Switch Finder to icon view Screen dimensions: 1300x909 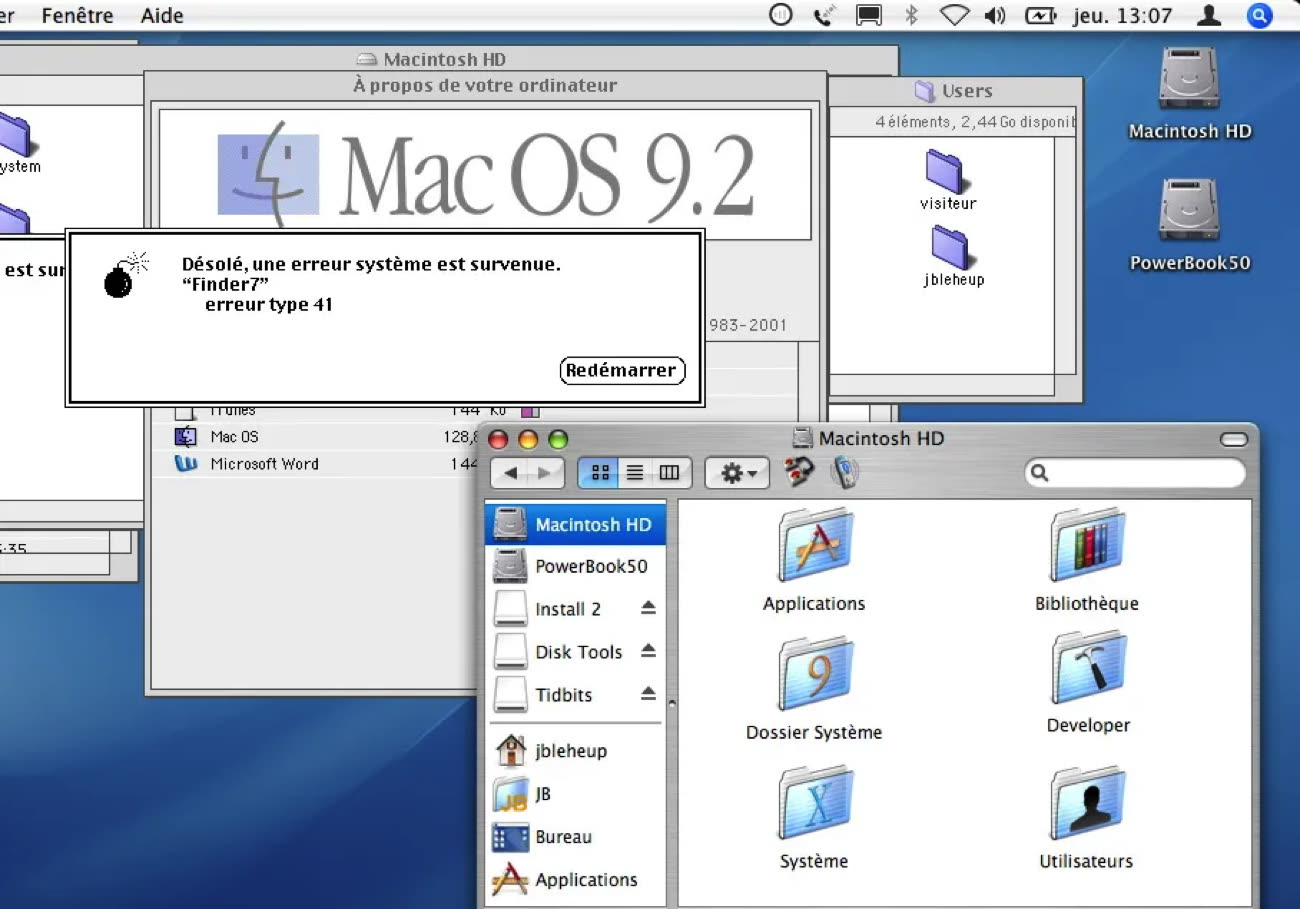pyautogui.click(x=600, y=473)
